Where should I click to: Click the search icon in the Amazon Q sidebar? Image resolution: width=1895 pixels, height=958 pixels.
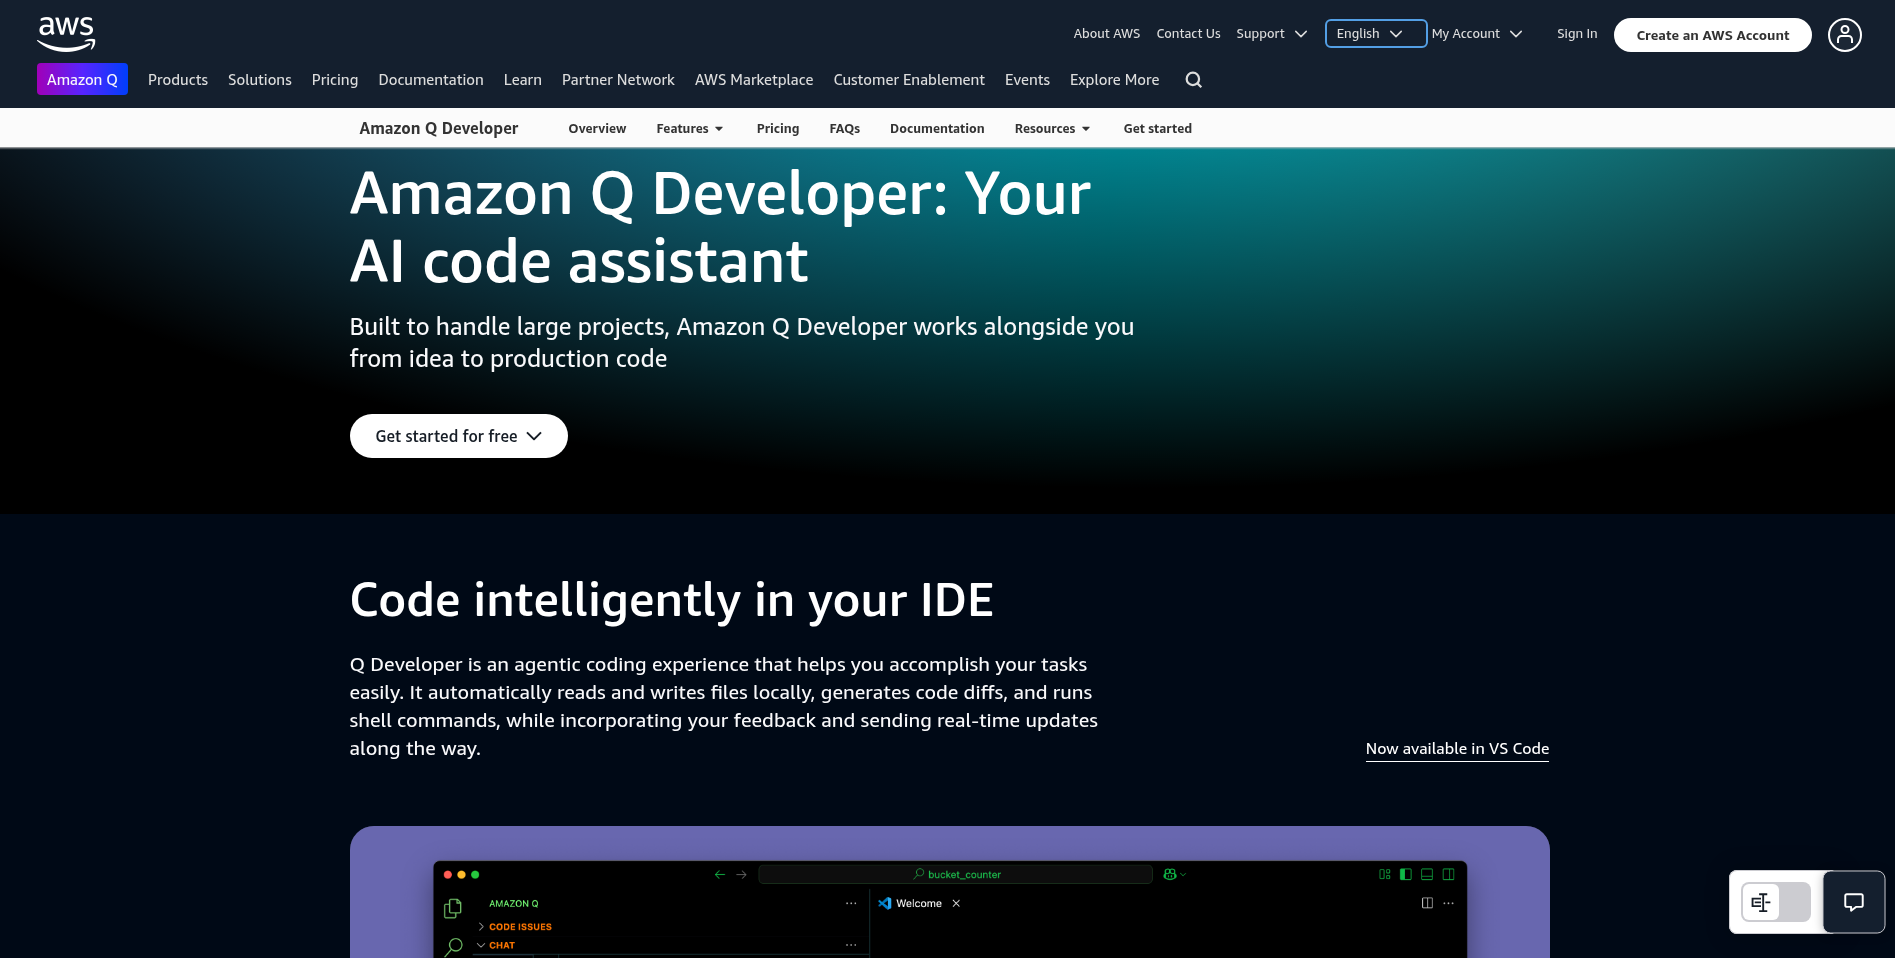[453, 946]
